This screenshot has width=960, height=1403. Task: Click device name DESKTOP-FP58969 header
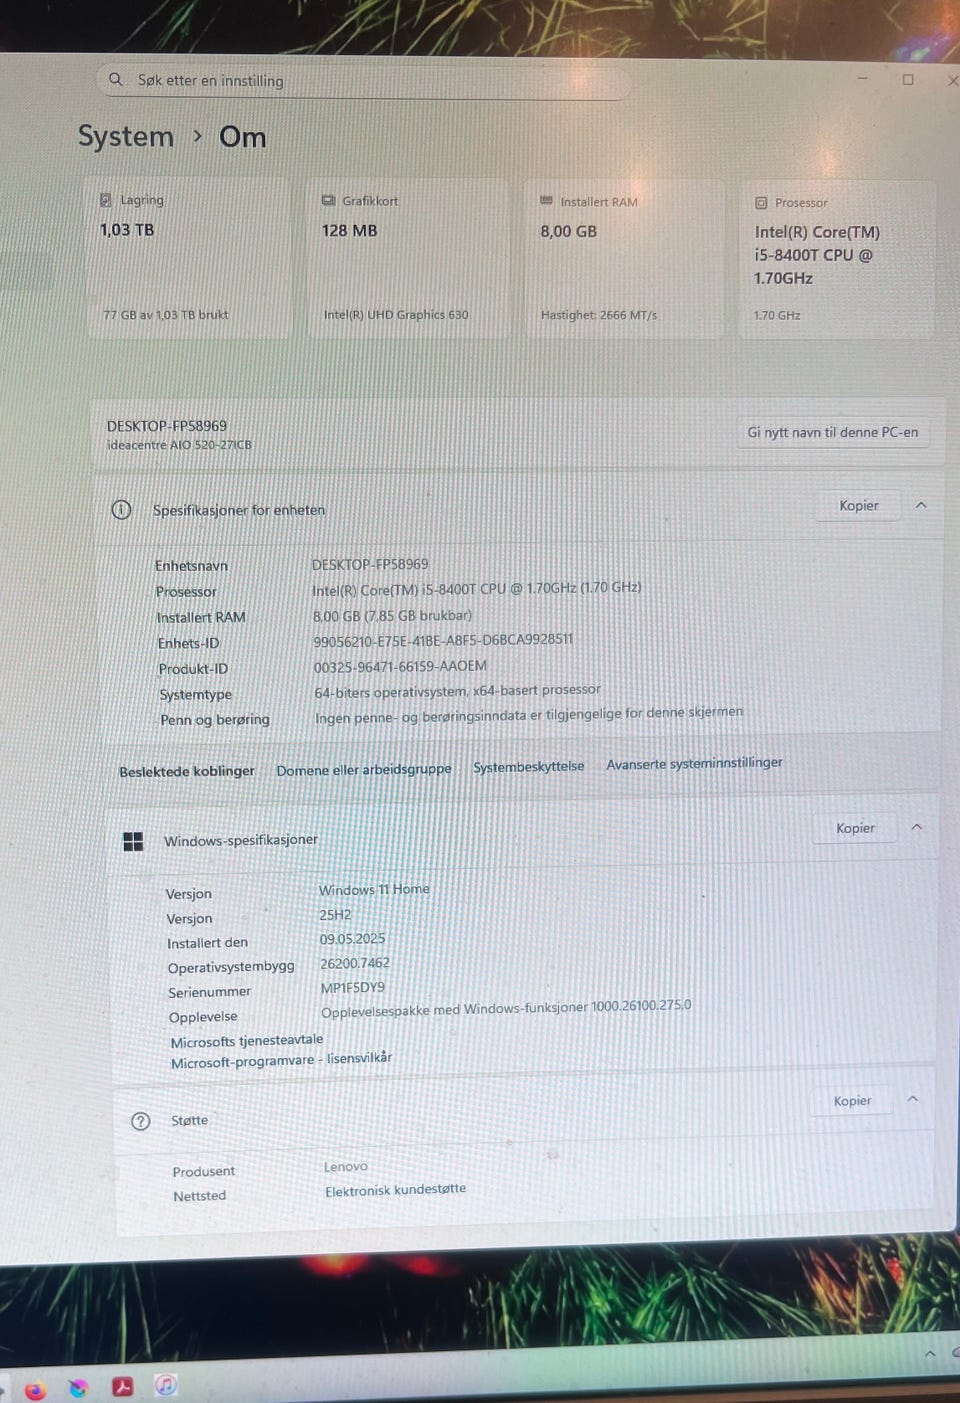tap(167, 425)
